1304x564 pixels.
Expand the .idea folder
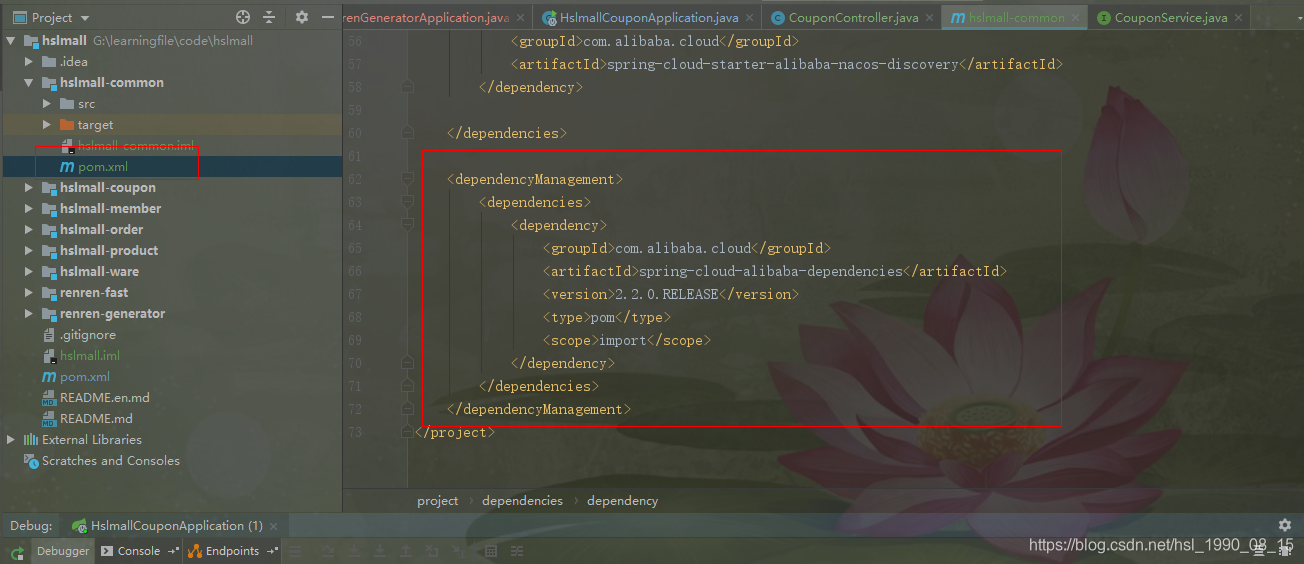point(29,62)
